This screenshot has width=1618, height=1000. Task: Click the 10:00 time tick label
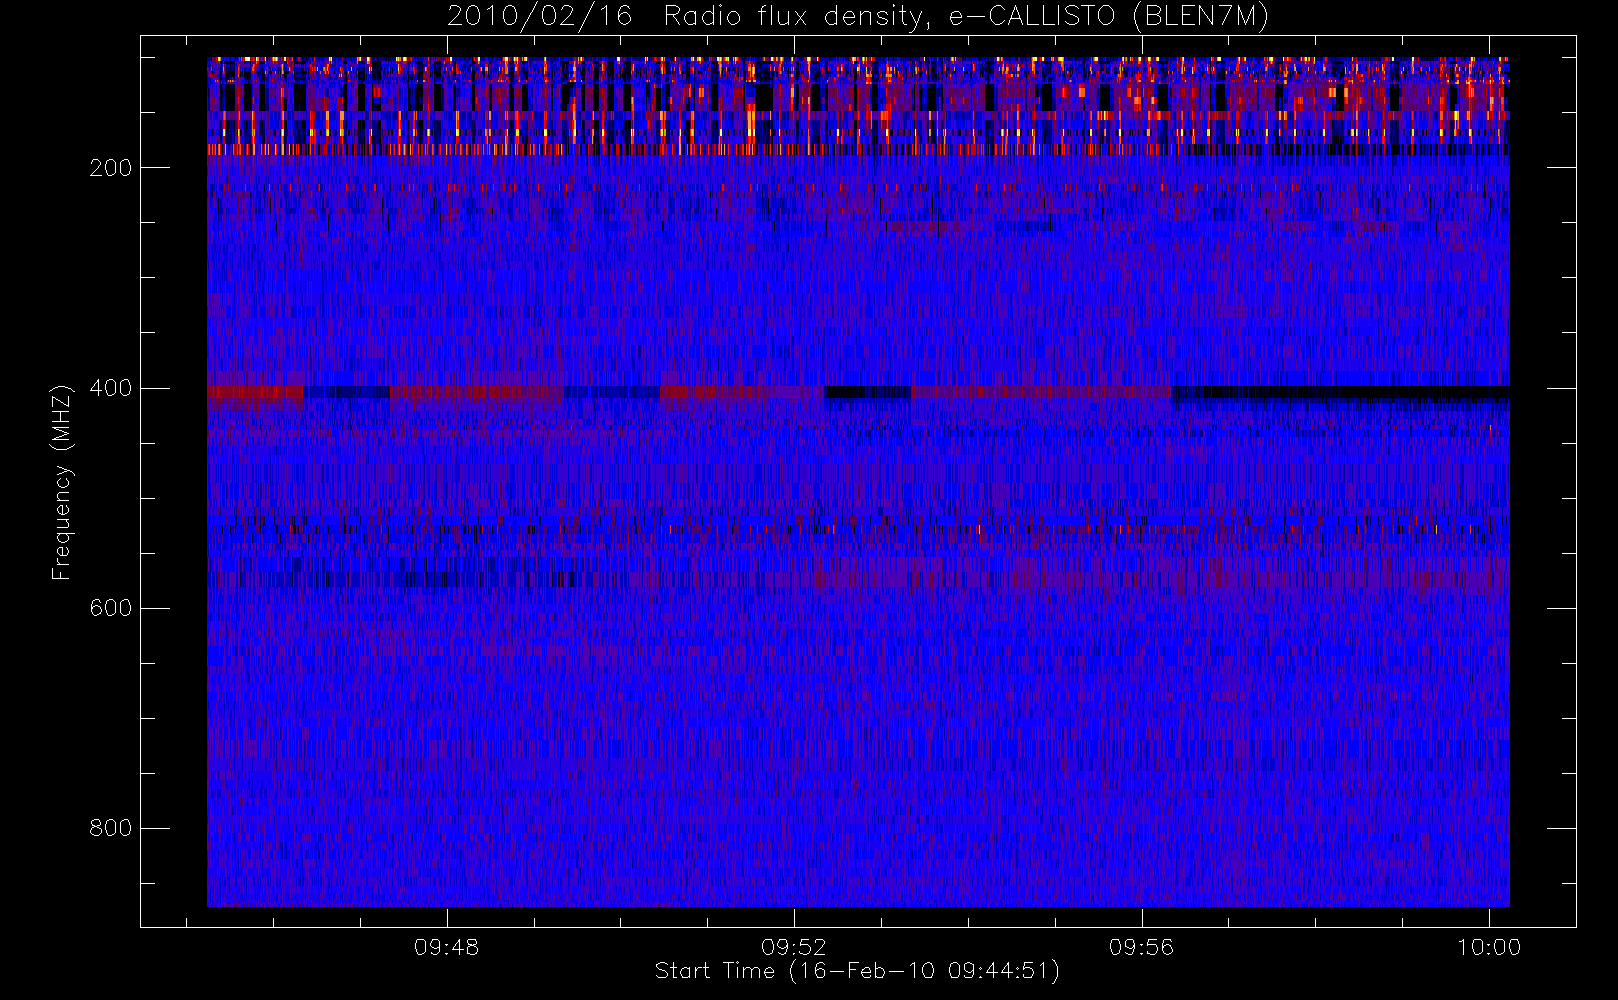click(x=1489, y=947)
